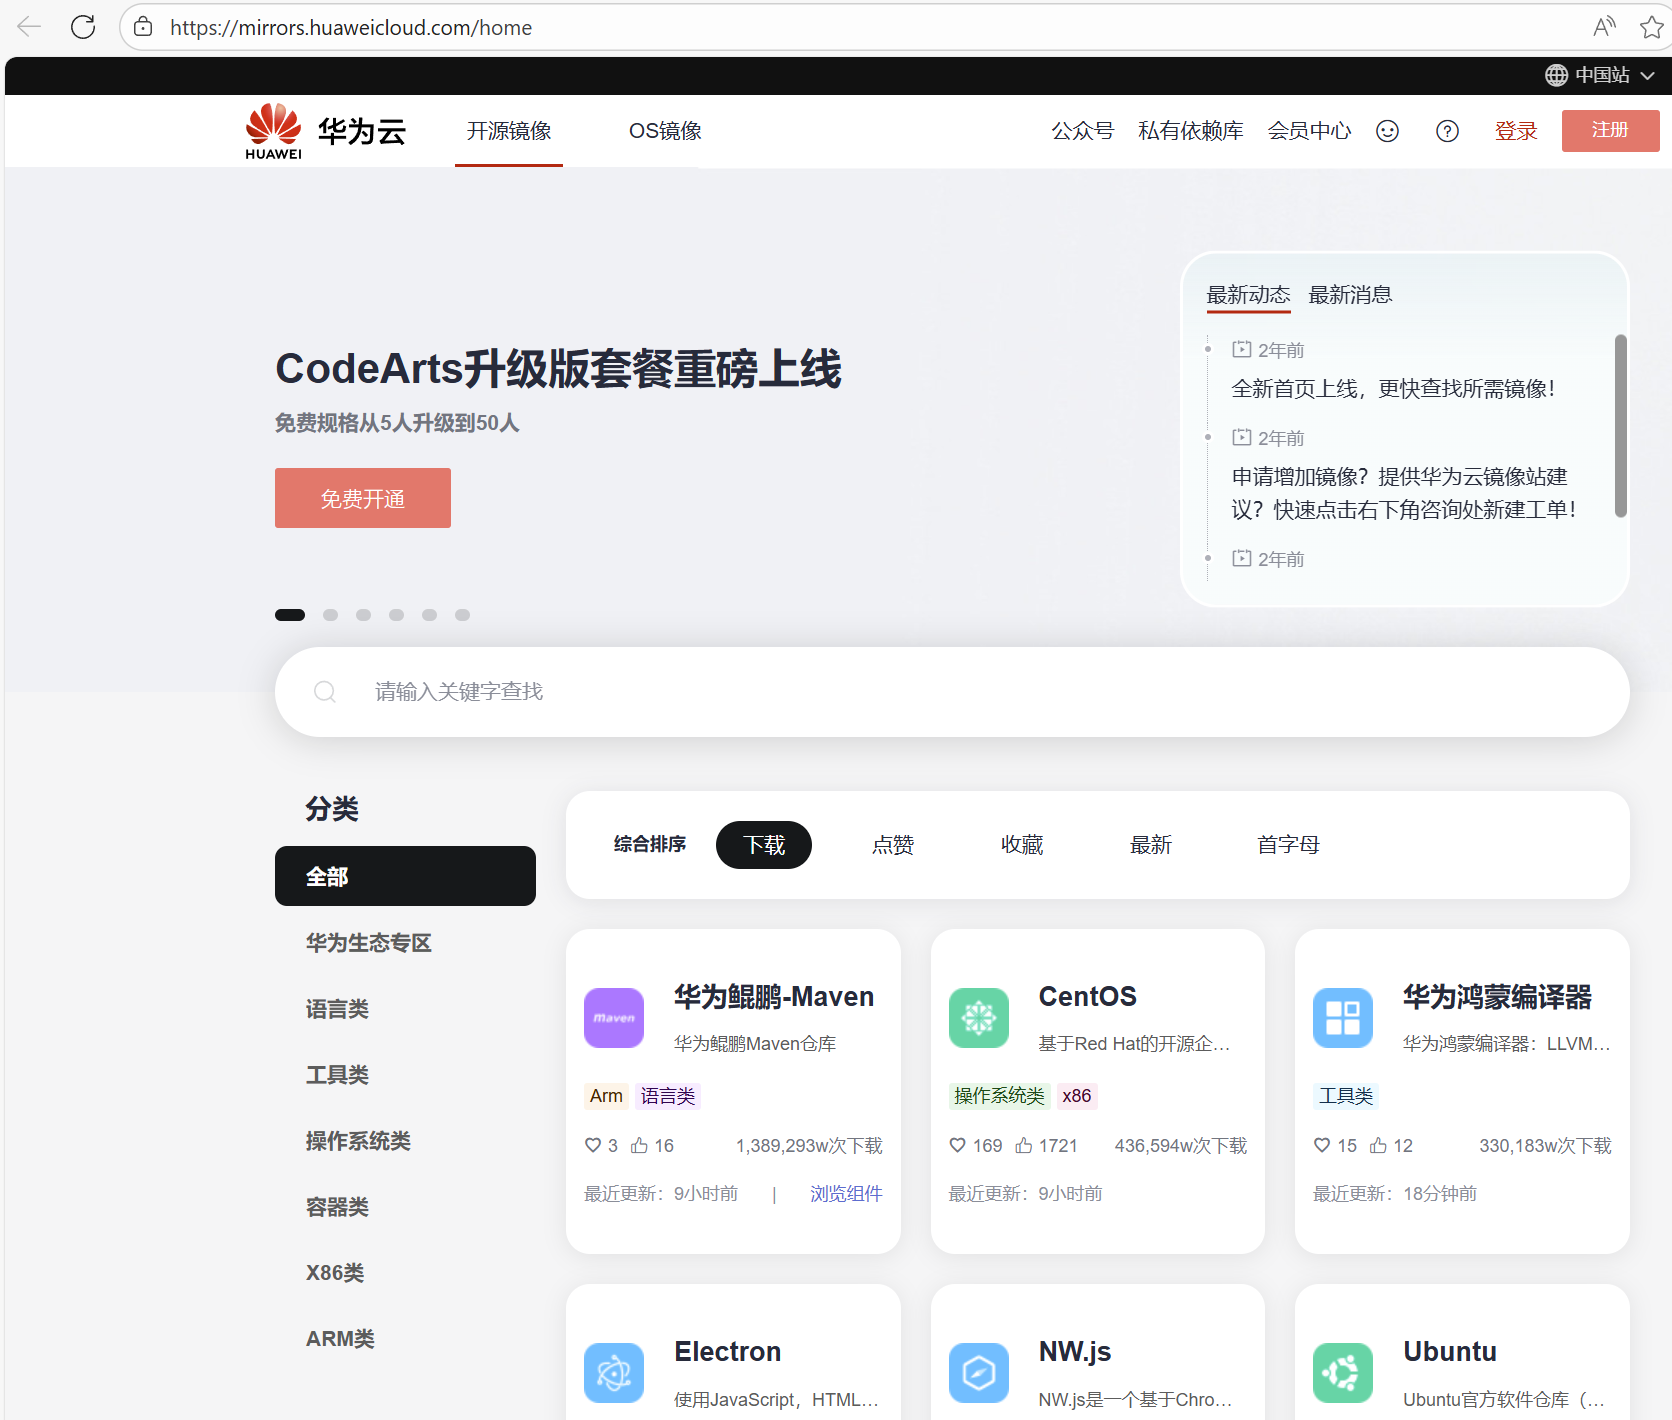Switch to 最新动态 tab
The image size is (1672, 1420).
point(1248,295)
